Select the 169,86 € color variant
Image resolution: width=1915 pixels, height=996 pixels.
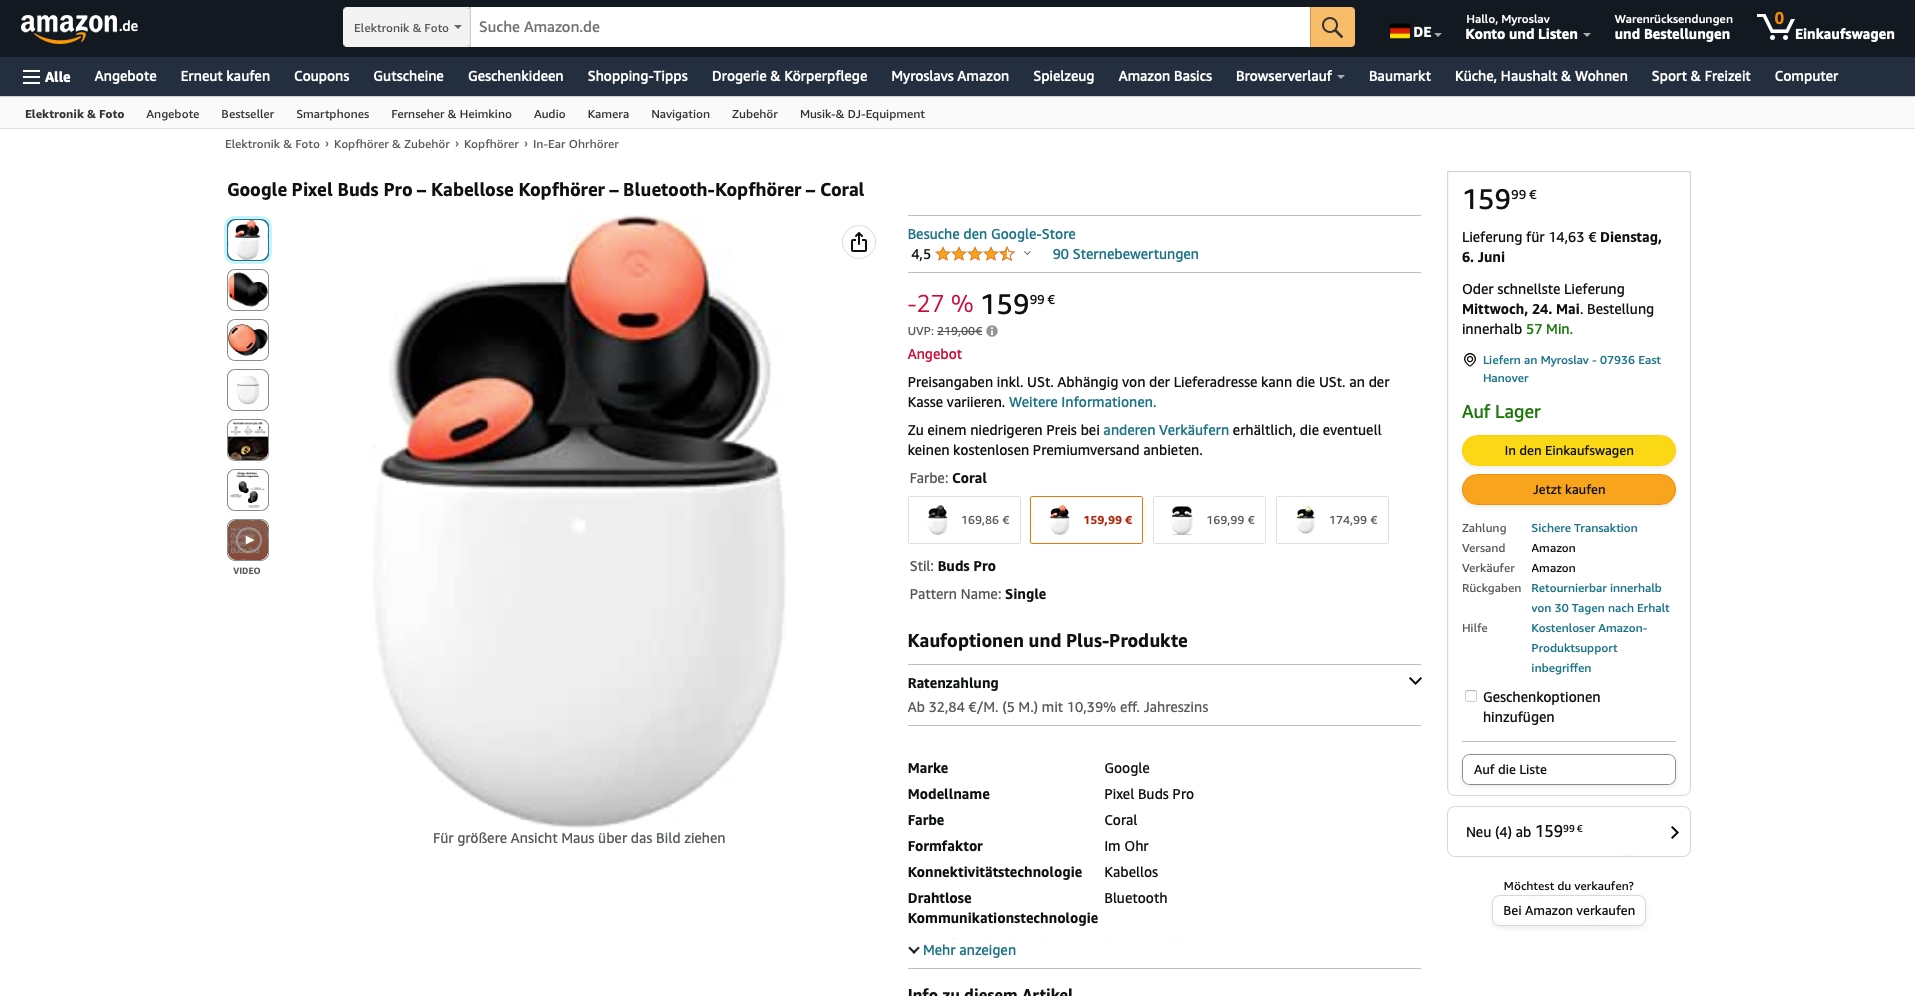(x=964, y=520)
